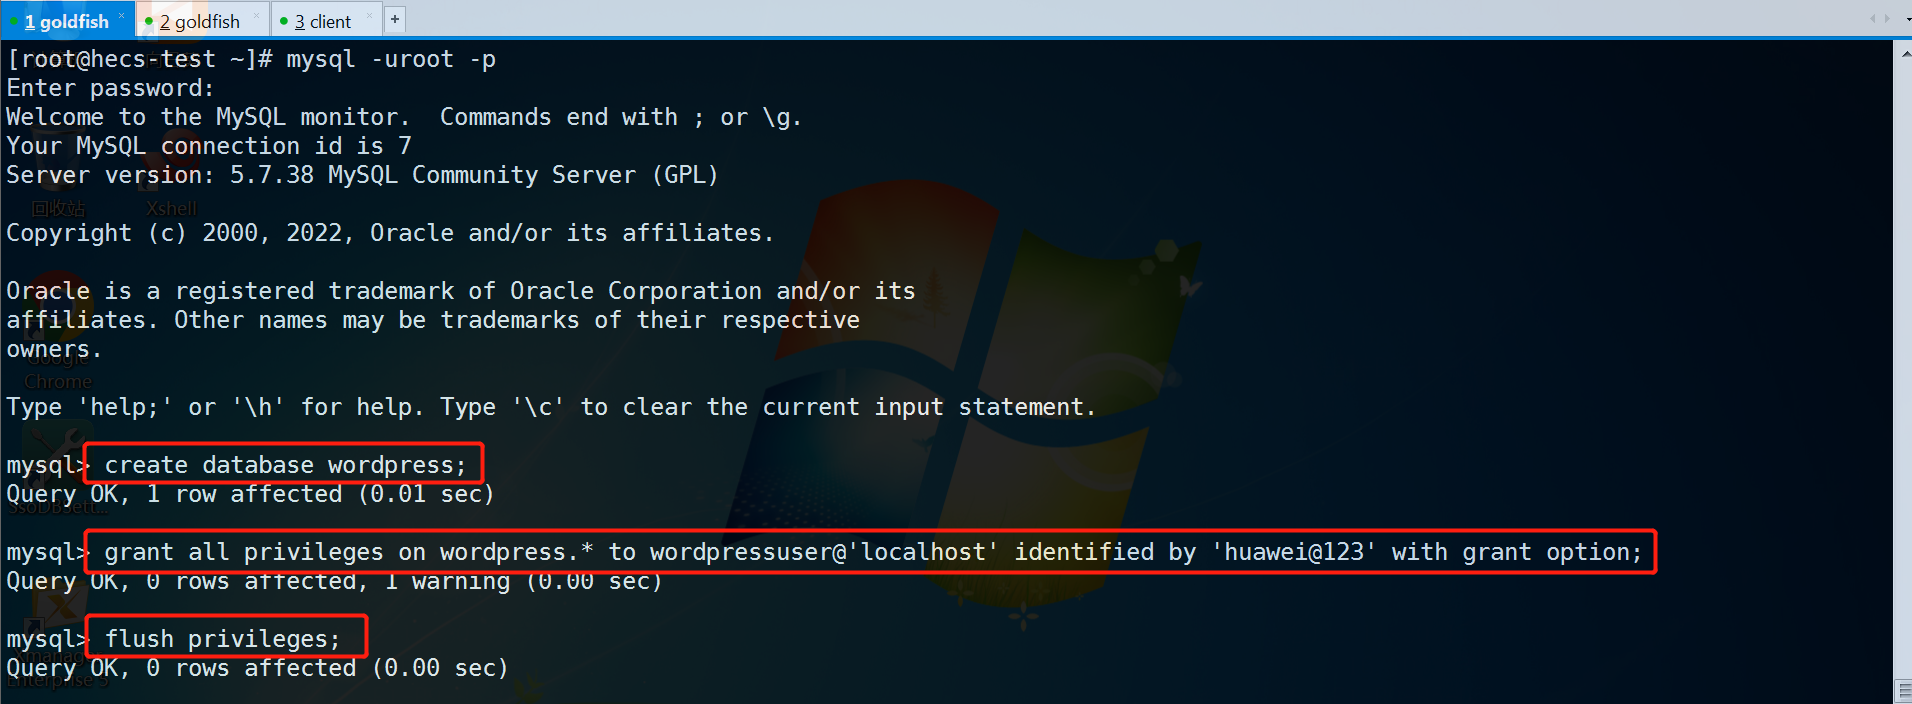1912x704 pixels.
Task: Add a new session tab with plus button
Action: (395, 19)
